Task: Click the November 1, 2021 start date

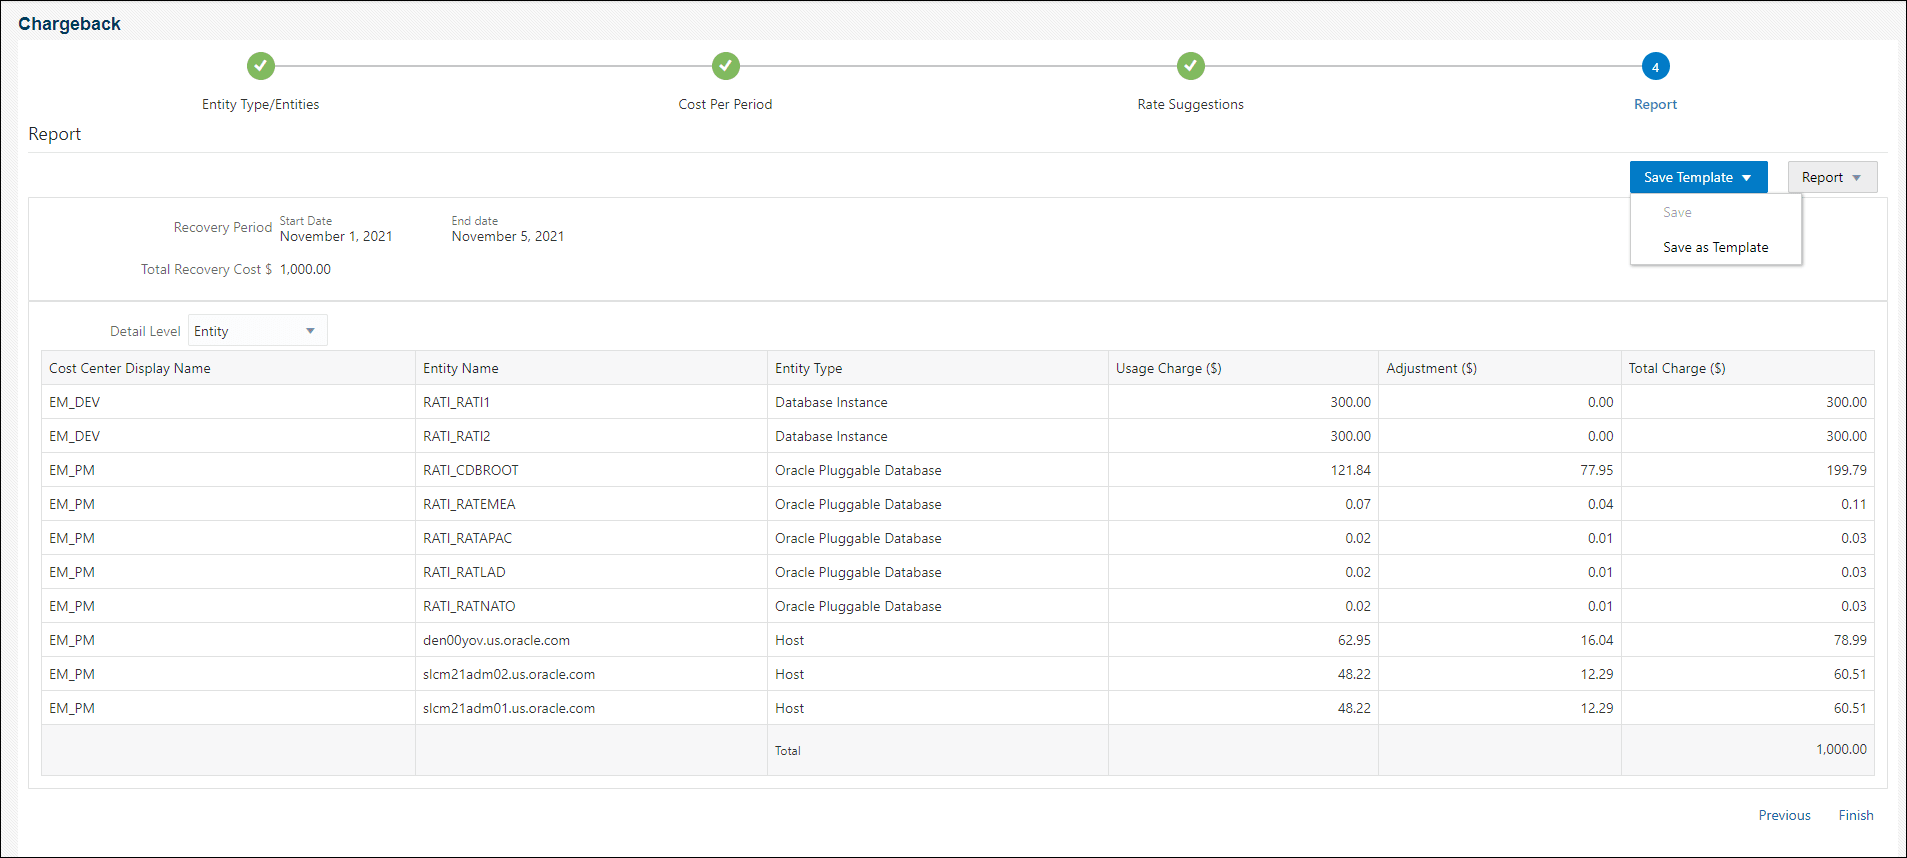Action: point(336,236)
